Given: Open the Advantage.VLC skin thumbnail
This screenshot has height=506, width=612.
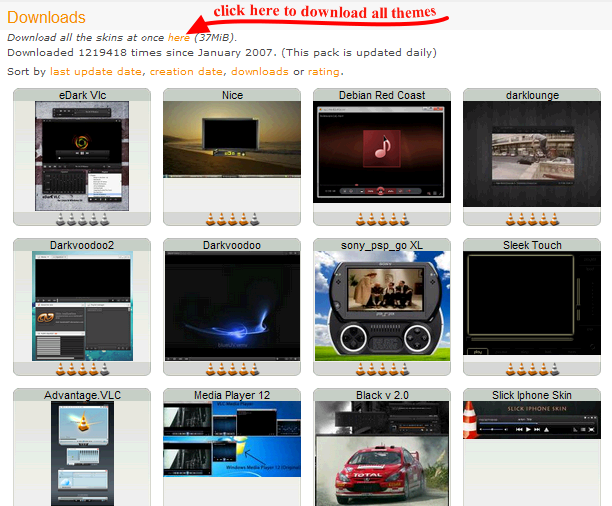Looking at the screenshot, I should [82, 454].
